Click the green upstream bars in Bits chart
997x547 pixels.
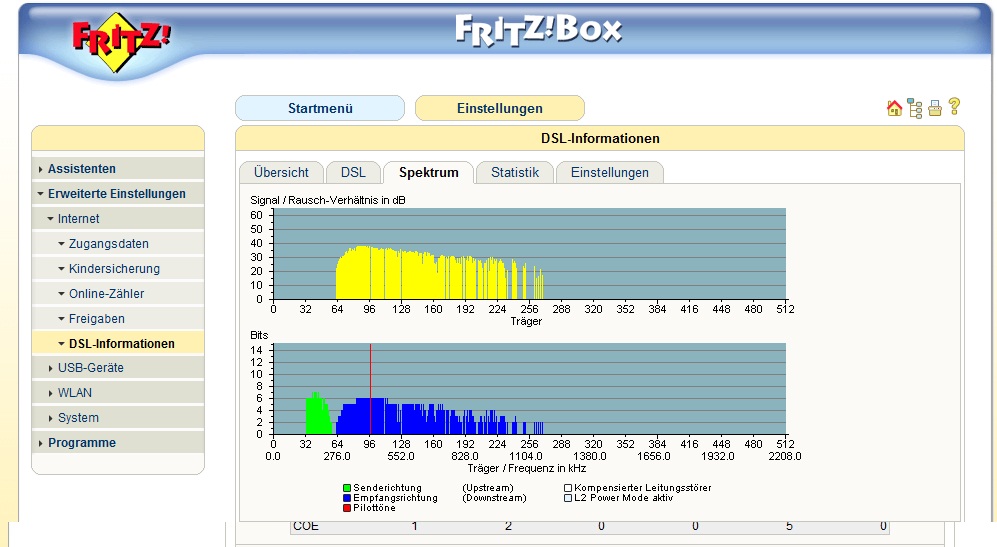coord(318,415)
